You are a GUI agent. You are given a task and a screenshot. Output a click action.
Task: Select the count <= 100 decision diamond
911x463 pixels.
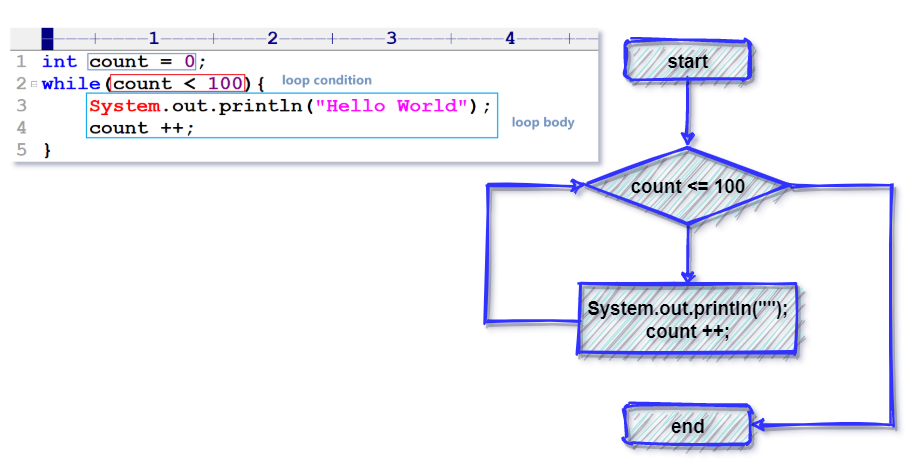point(687,186)
